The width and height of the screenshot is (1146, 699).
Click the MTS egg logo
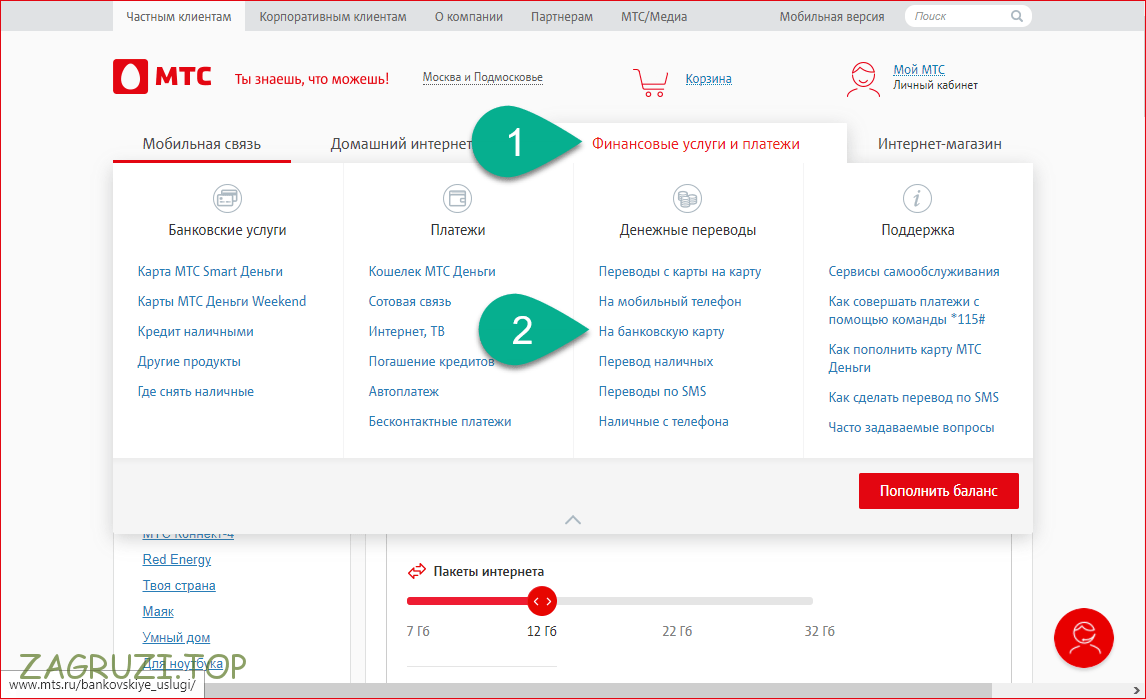pos(130,76)
